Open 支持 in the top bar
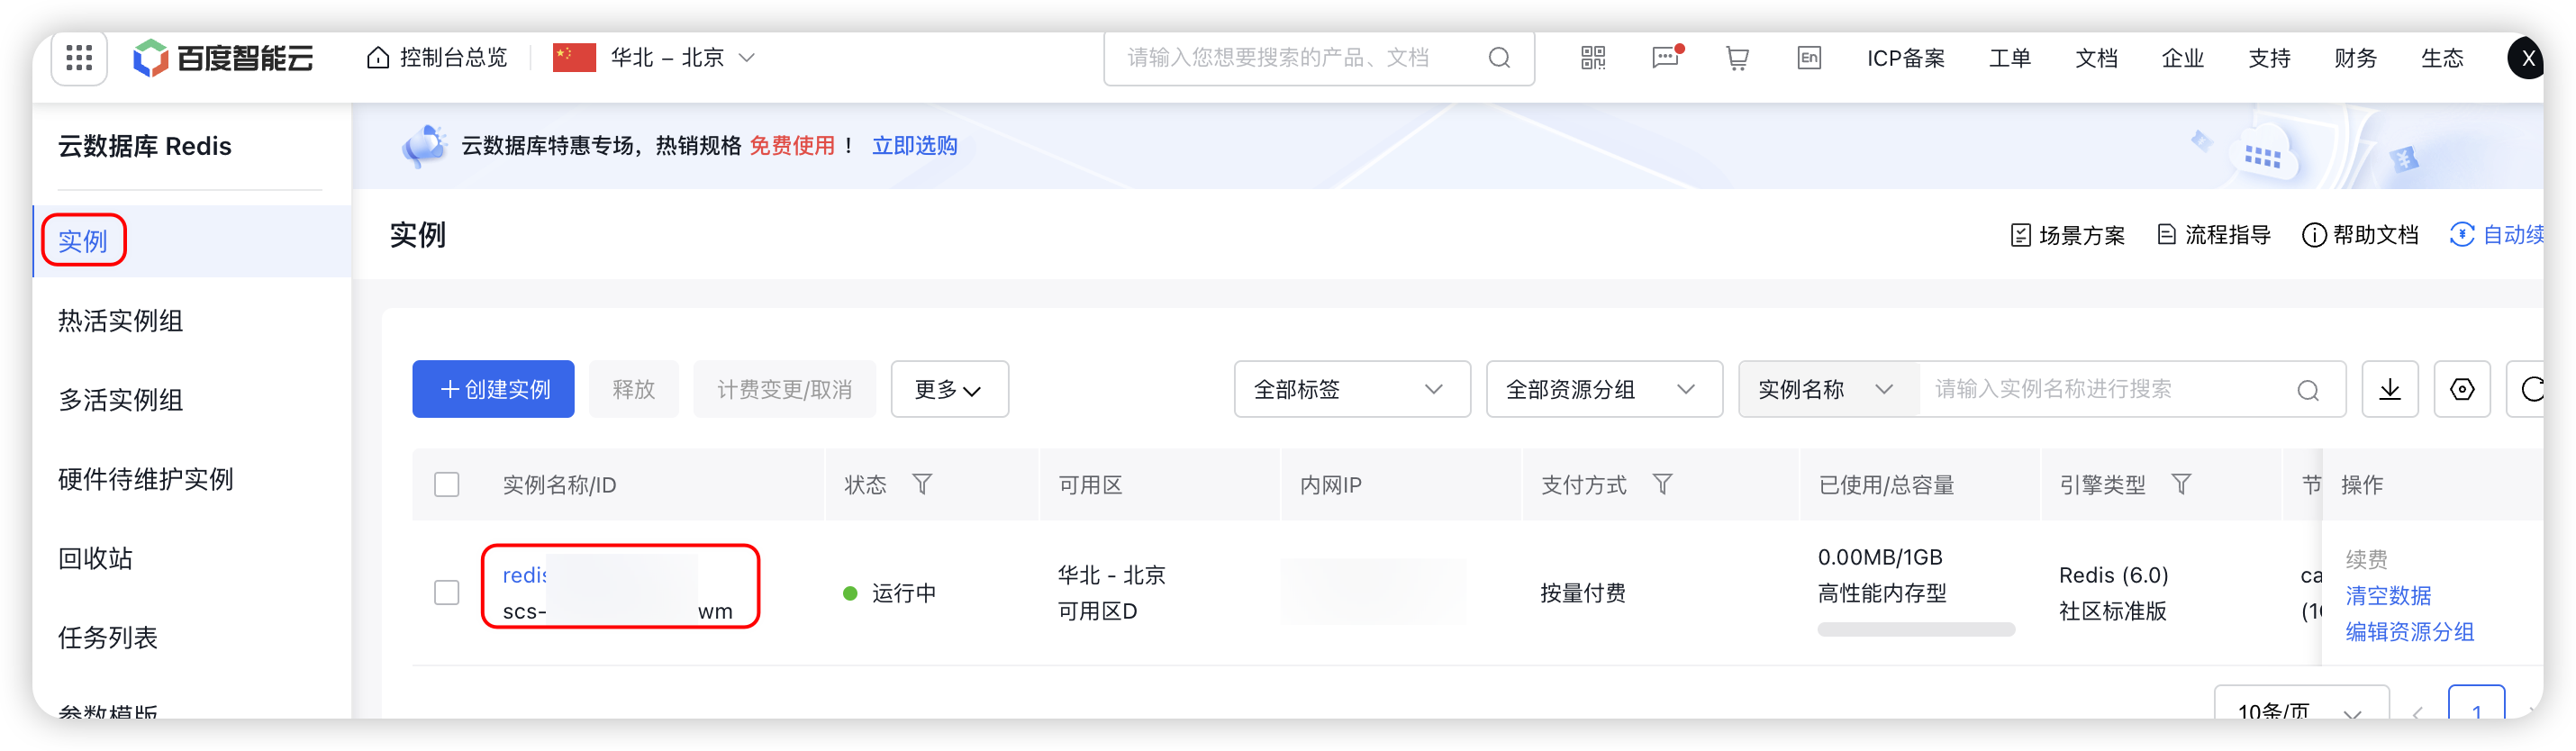The height and width of the screenshot is (751, 2576). coord(2269,58)
